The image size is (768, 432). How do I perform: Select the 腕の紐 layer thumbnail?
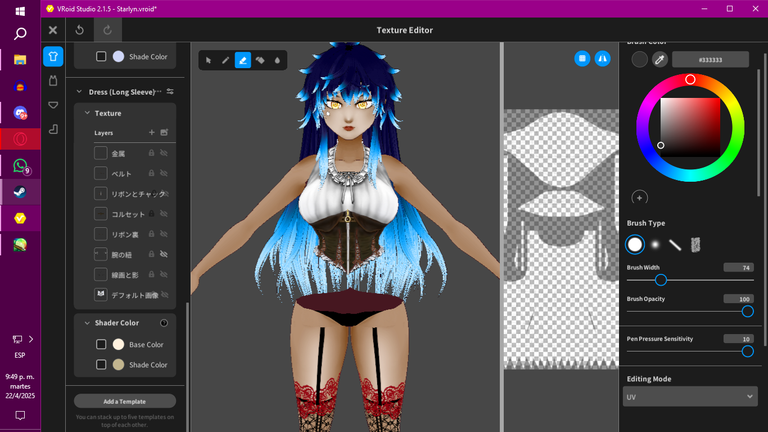click(100, 254)
